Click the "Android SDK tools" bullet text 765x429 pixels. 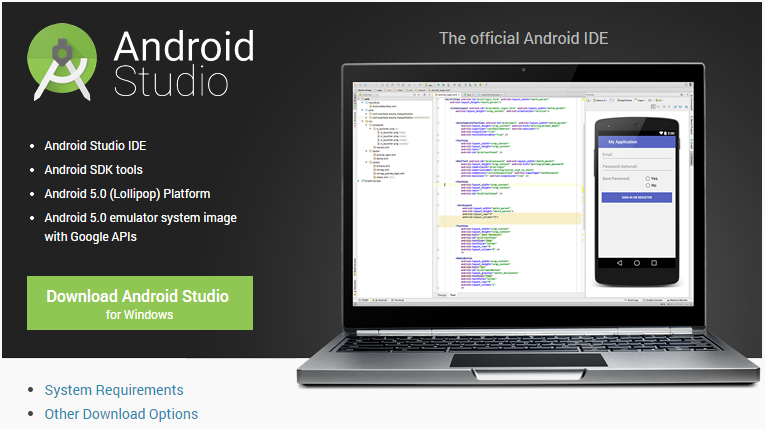click(x=94, y=170)
